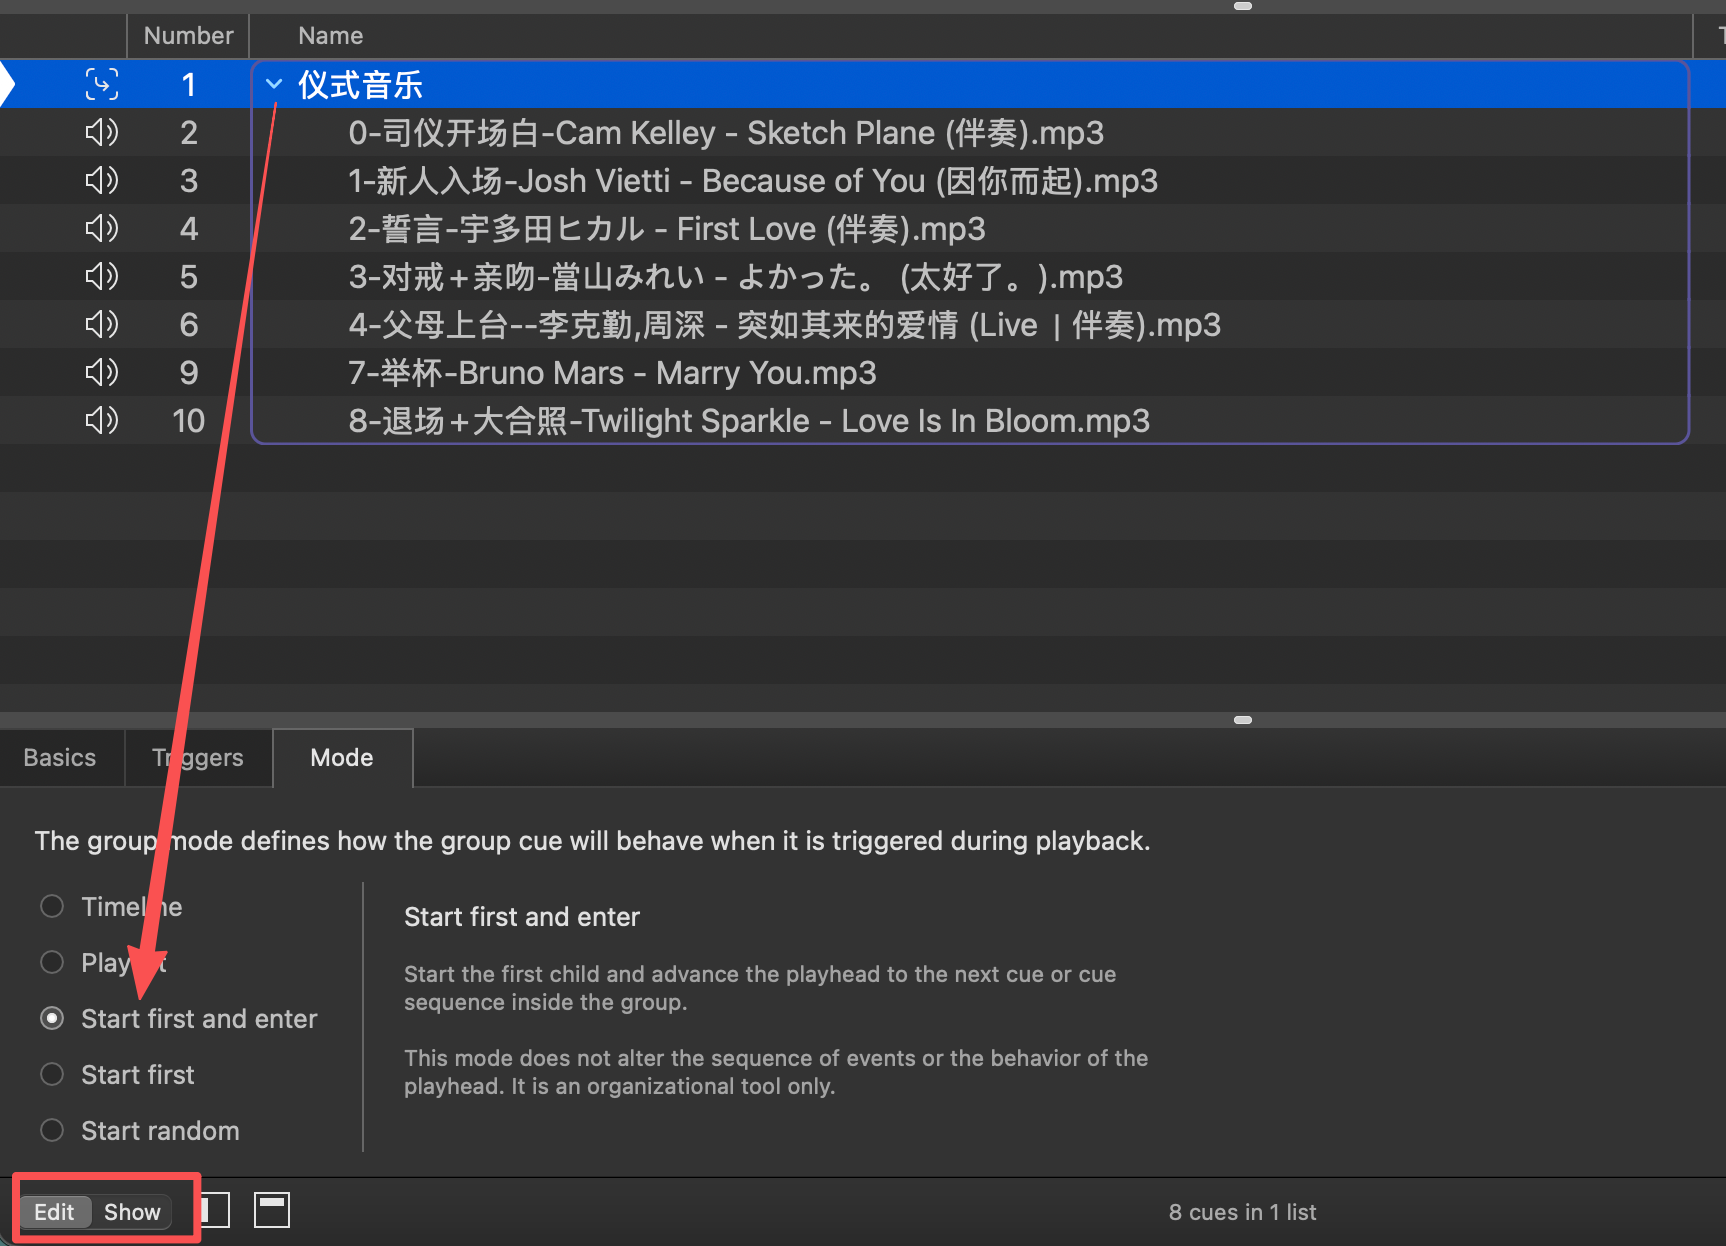Click the Number column header
Screen dimensions: 1726x1246
[188, 36]
